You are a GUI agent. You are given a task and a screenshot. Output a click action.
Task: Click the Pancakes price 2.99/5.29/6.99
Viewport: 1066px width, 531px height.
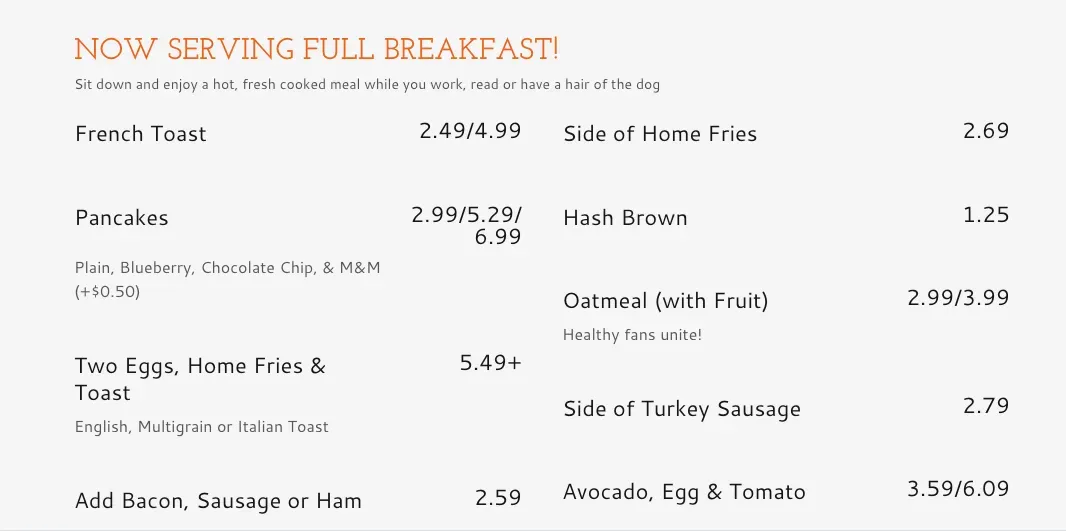point(467,225)
